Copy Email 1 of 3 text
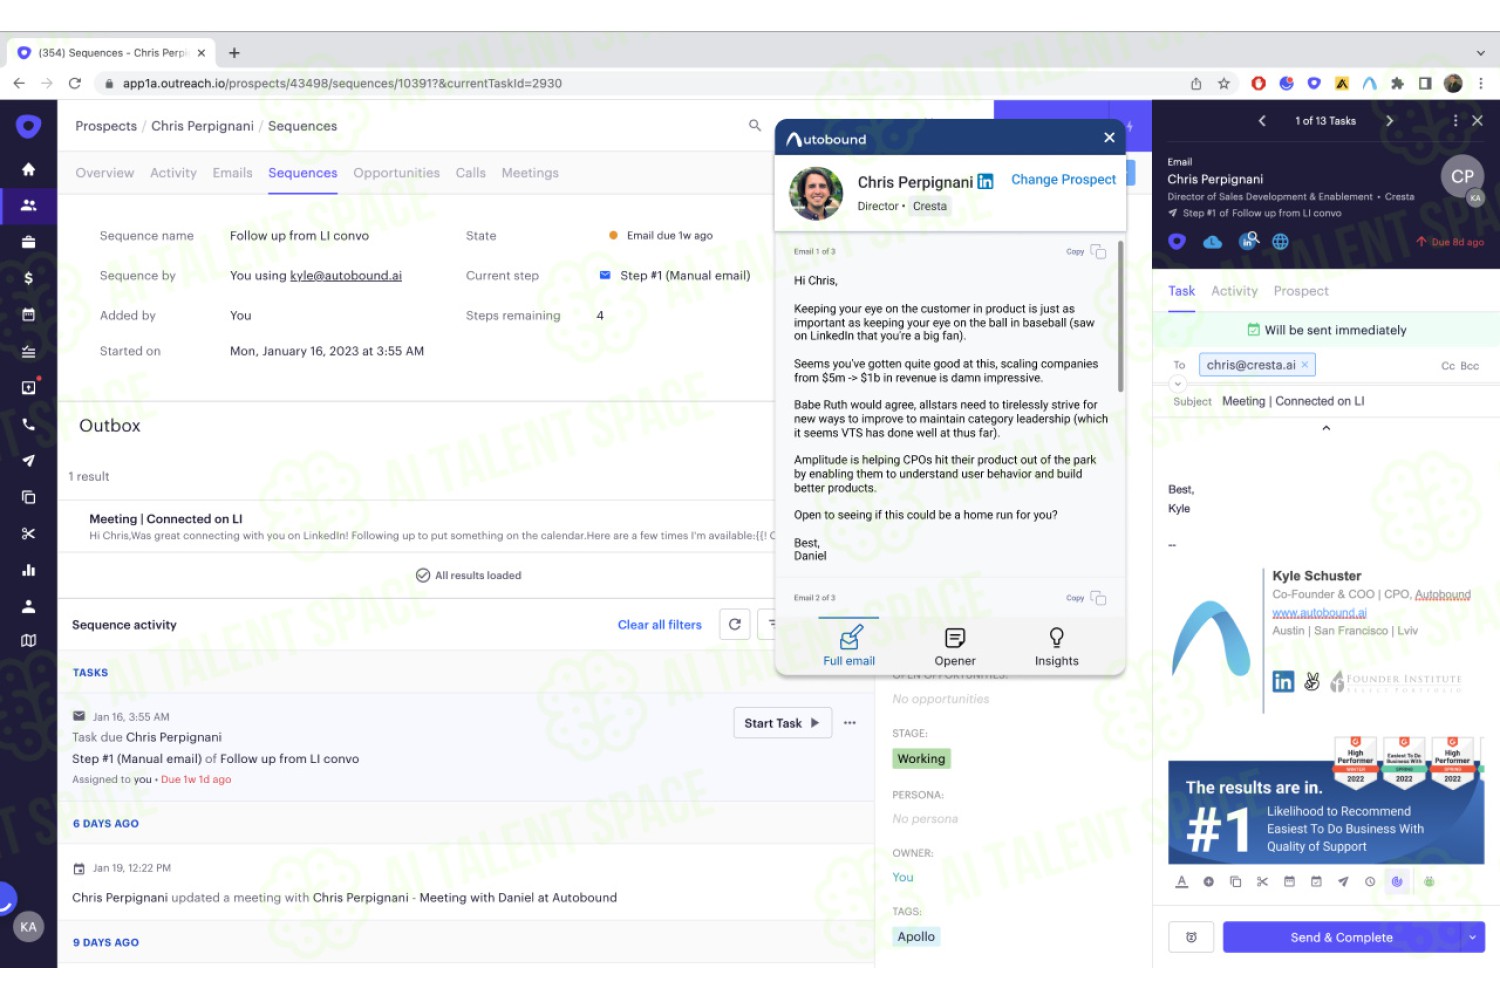 [x=1086, y=251]
